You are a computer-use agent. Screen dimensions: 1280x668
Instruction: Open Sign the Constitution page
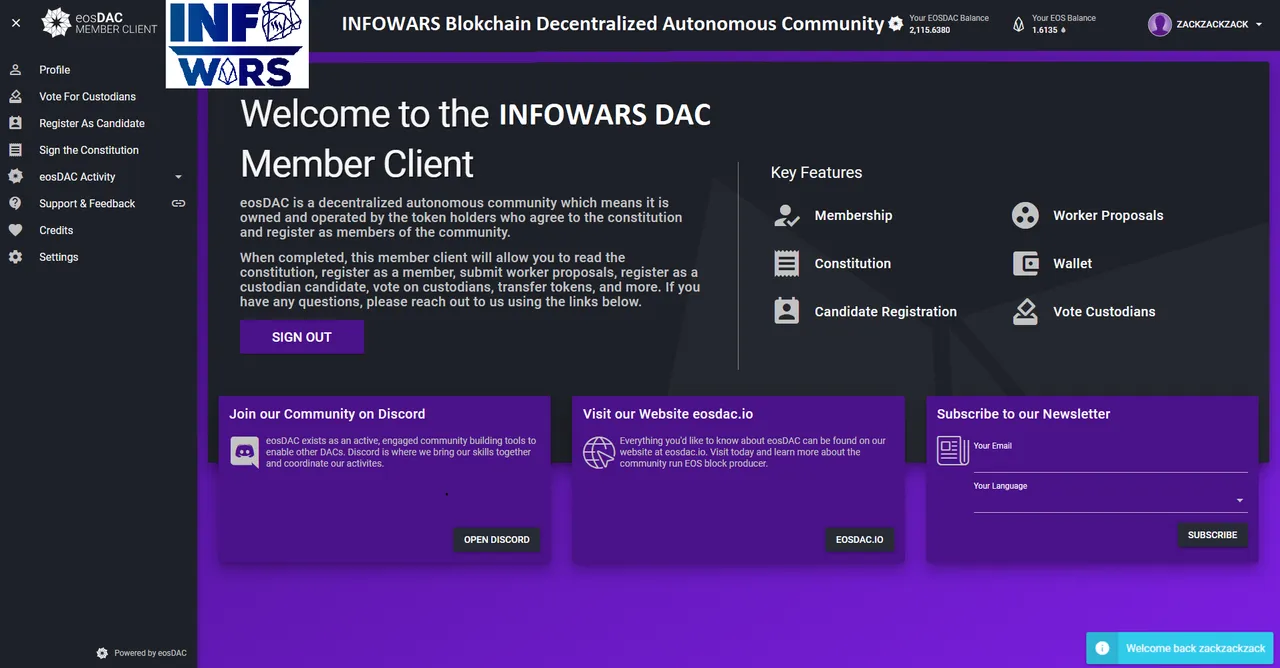(x=98, y=150)
